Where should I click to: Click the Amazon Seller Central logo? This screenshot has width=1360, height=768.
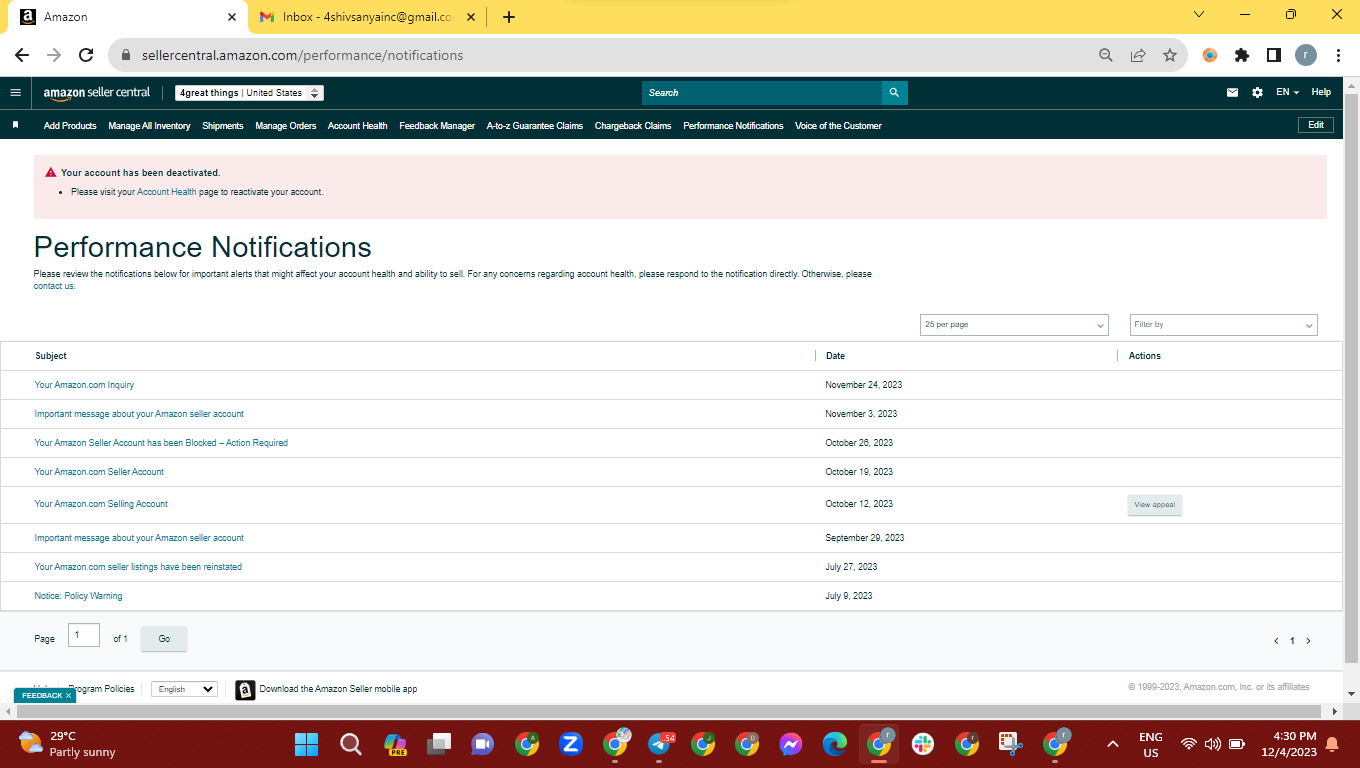click(x=97, y=92)
